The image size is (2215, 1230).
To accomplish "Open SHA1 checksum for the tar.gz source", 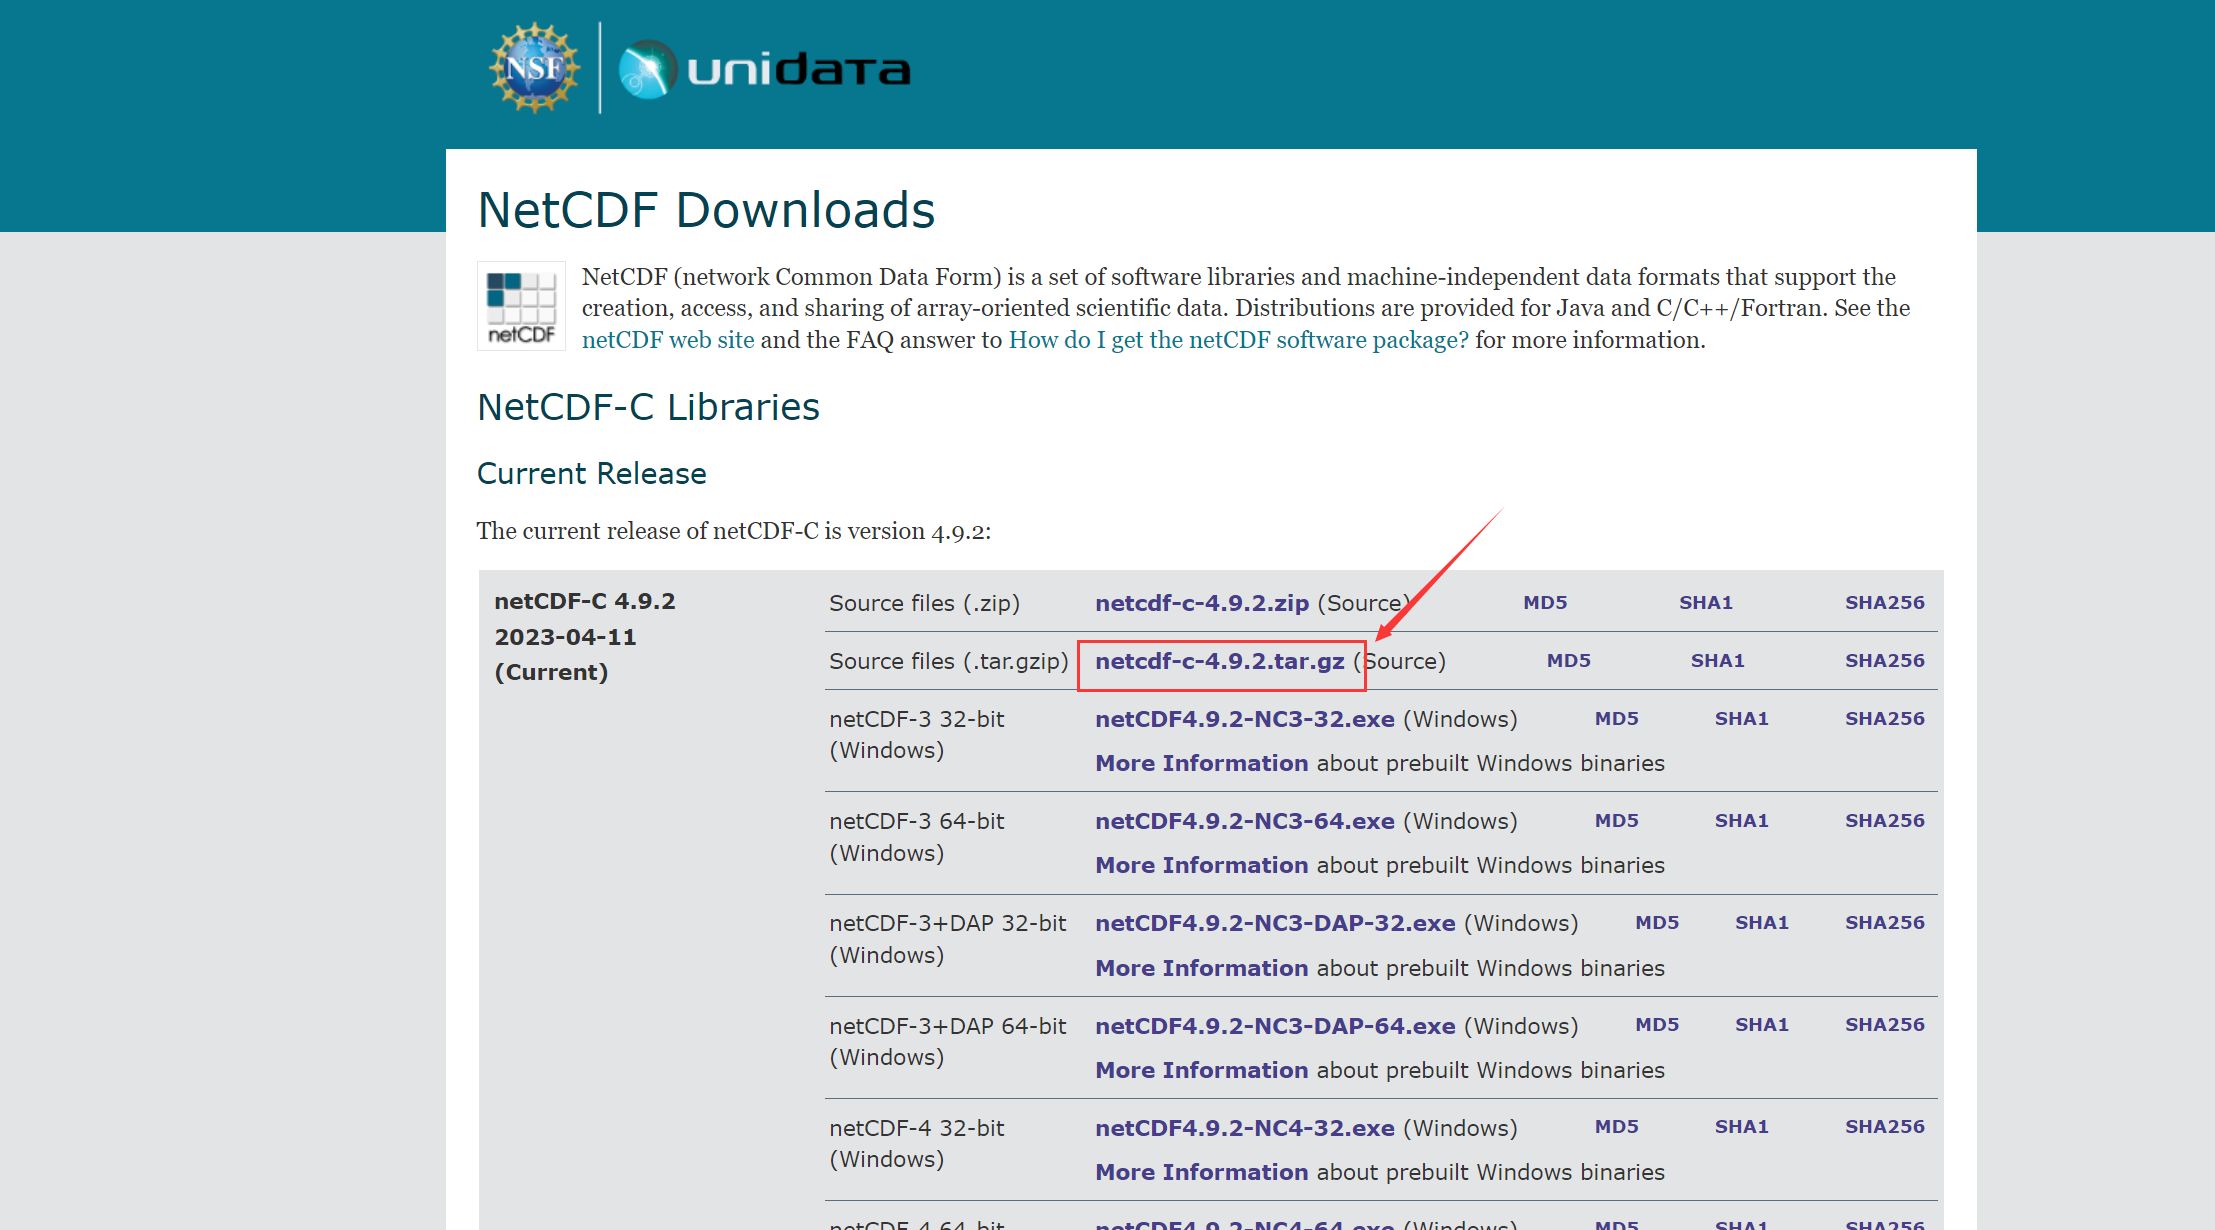I will coord(1716,661).
